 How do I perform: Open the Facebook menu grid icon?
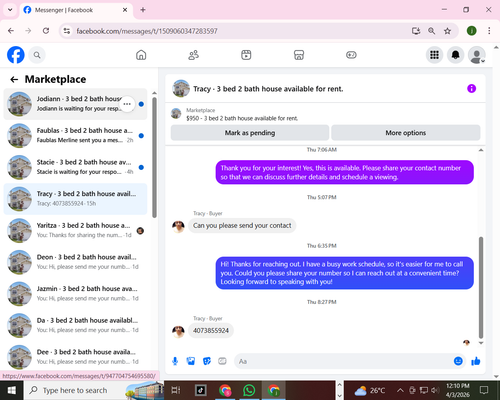434,55
